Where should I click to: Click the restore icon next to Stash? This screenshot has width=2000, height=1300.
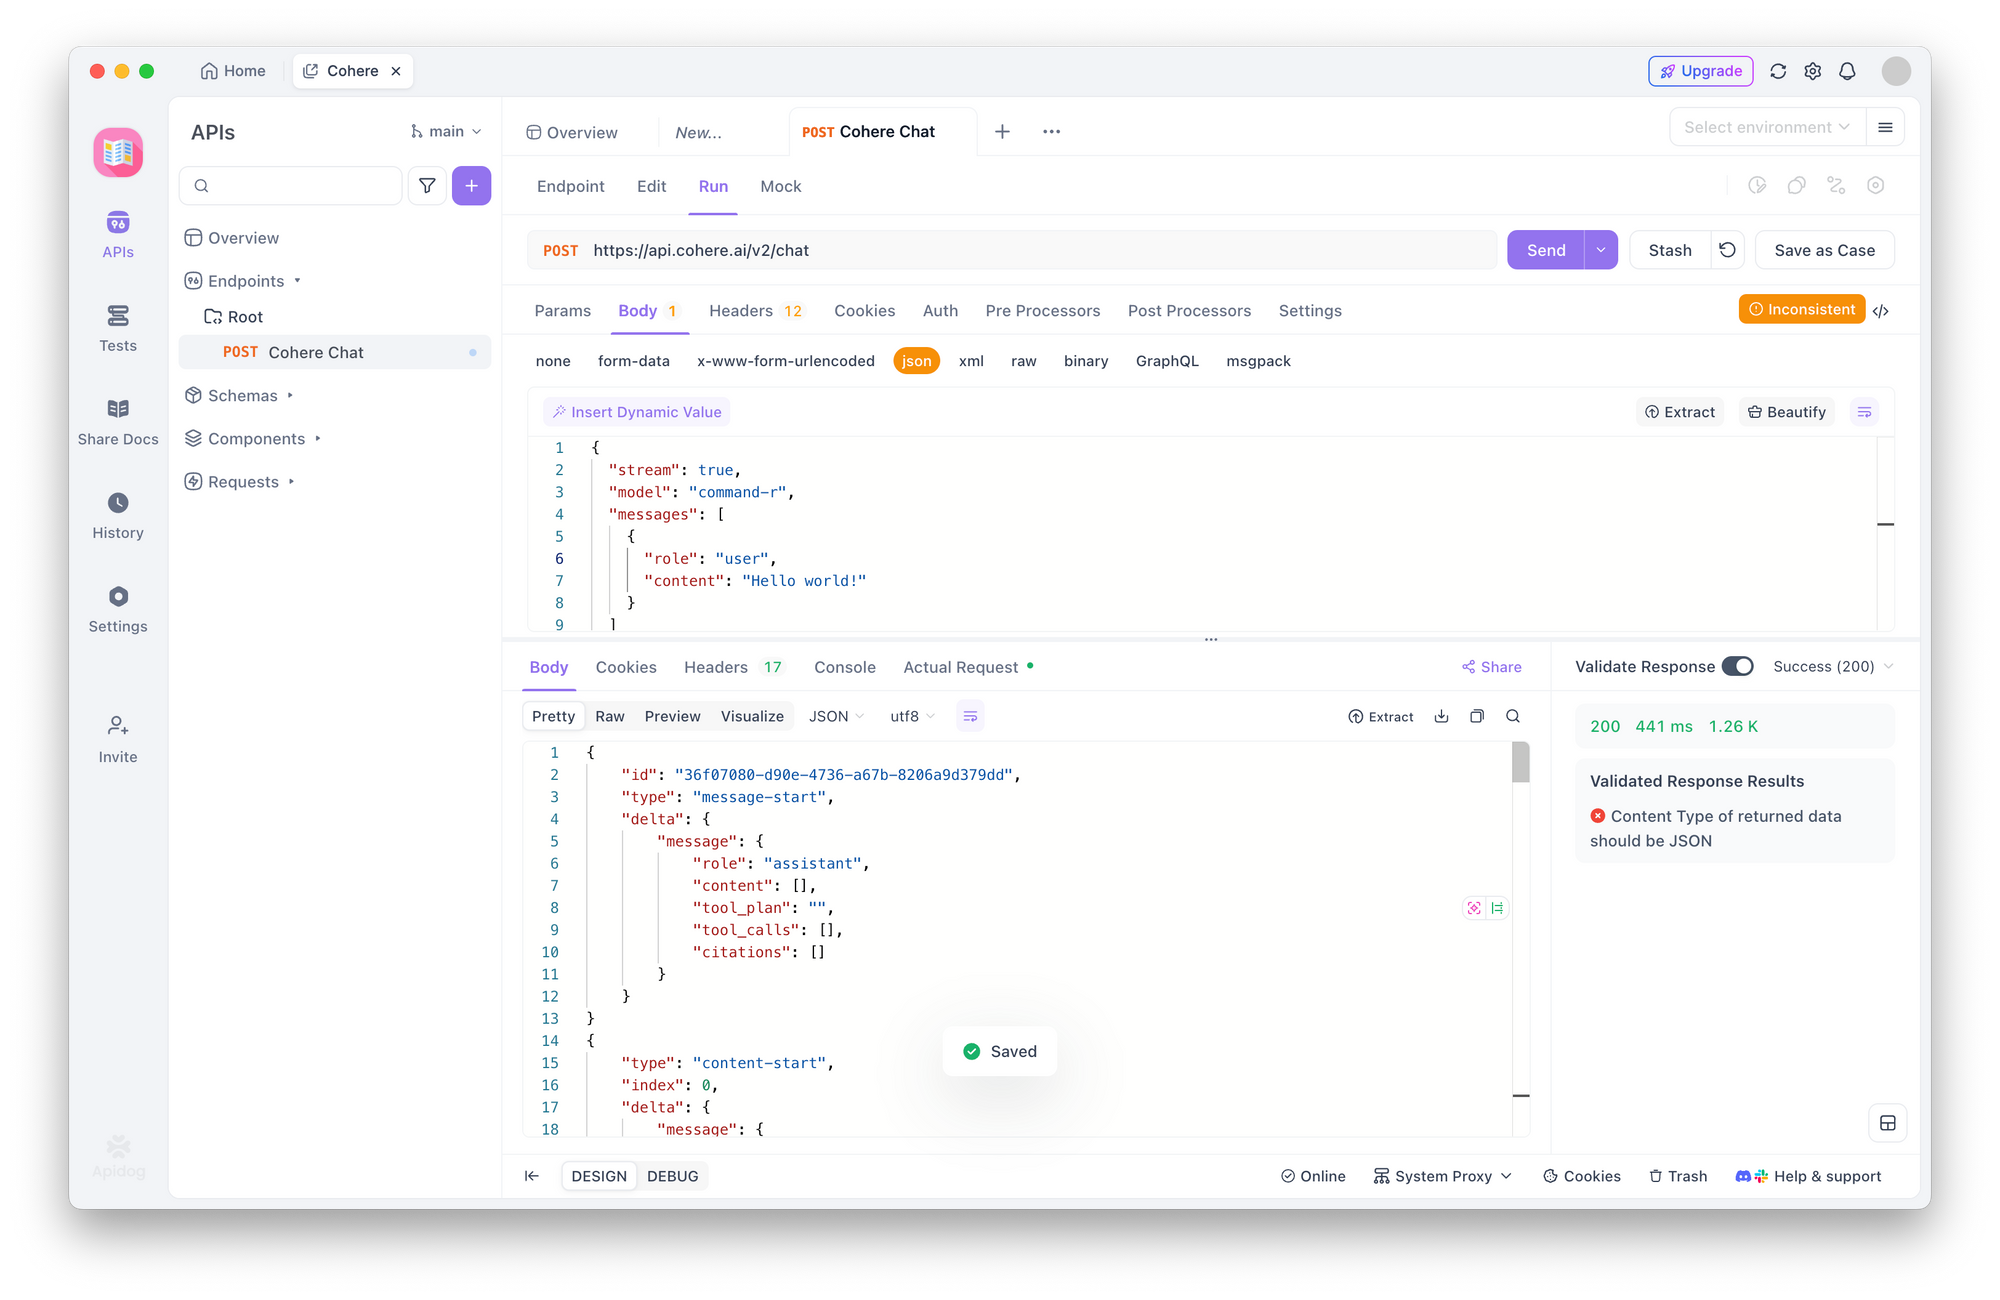[1727, 250]
